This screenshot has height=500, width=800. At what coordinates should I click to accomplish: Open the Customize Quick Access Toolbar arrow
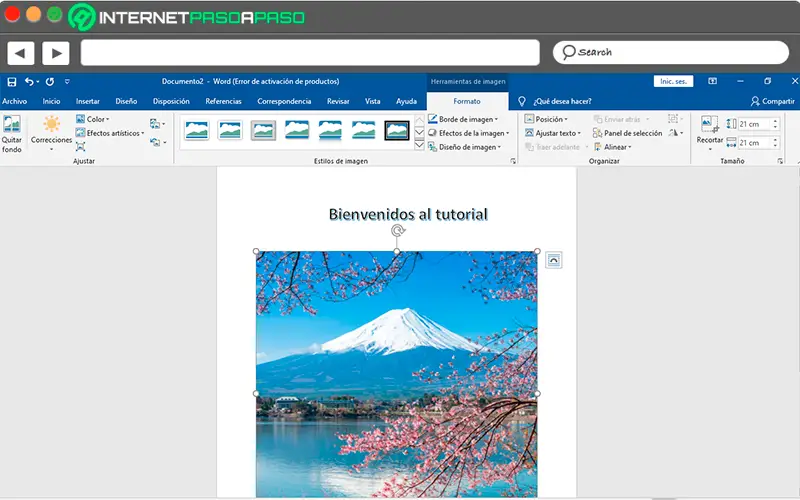pos(67,82)
